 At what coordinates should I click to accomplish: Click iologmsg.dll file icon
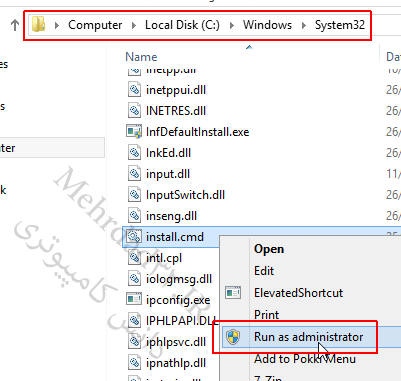coord(134,279)
